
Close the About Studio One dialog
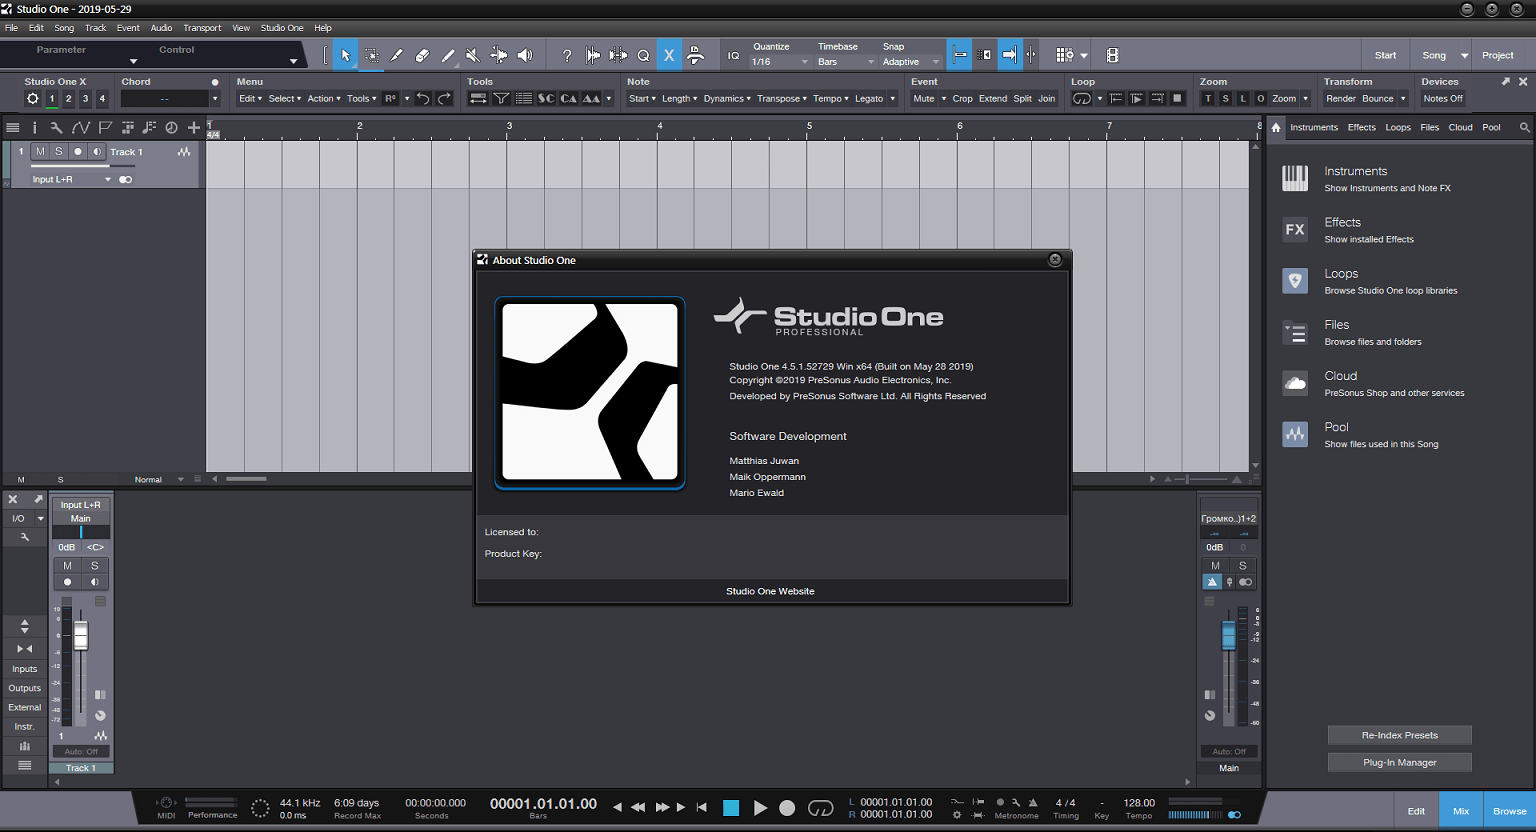pos(1055,260)
